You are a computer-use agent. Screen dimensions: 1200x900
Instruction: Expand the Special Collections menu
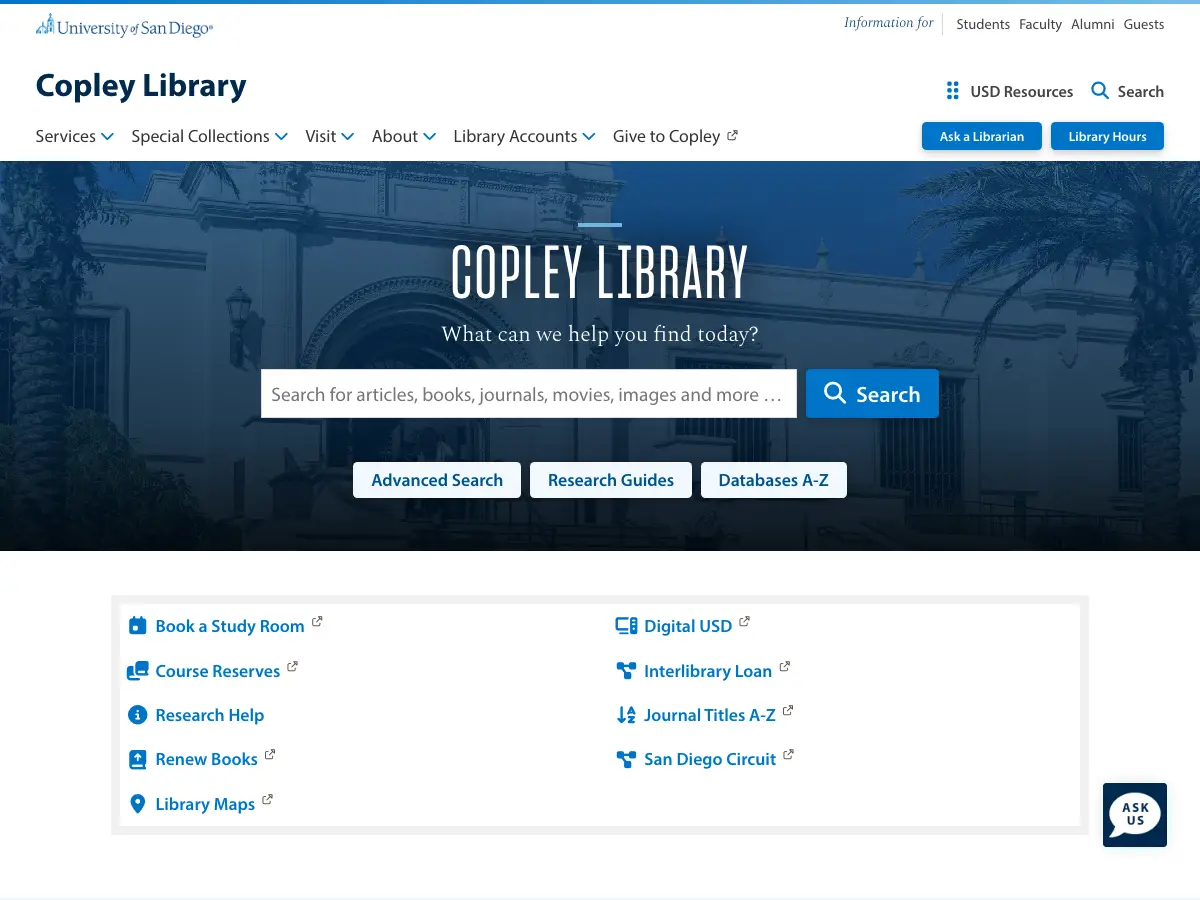pyautogui.click(x=210, y=136)
